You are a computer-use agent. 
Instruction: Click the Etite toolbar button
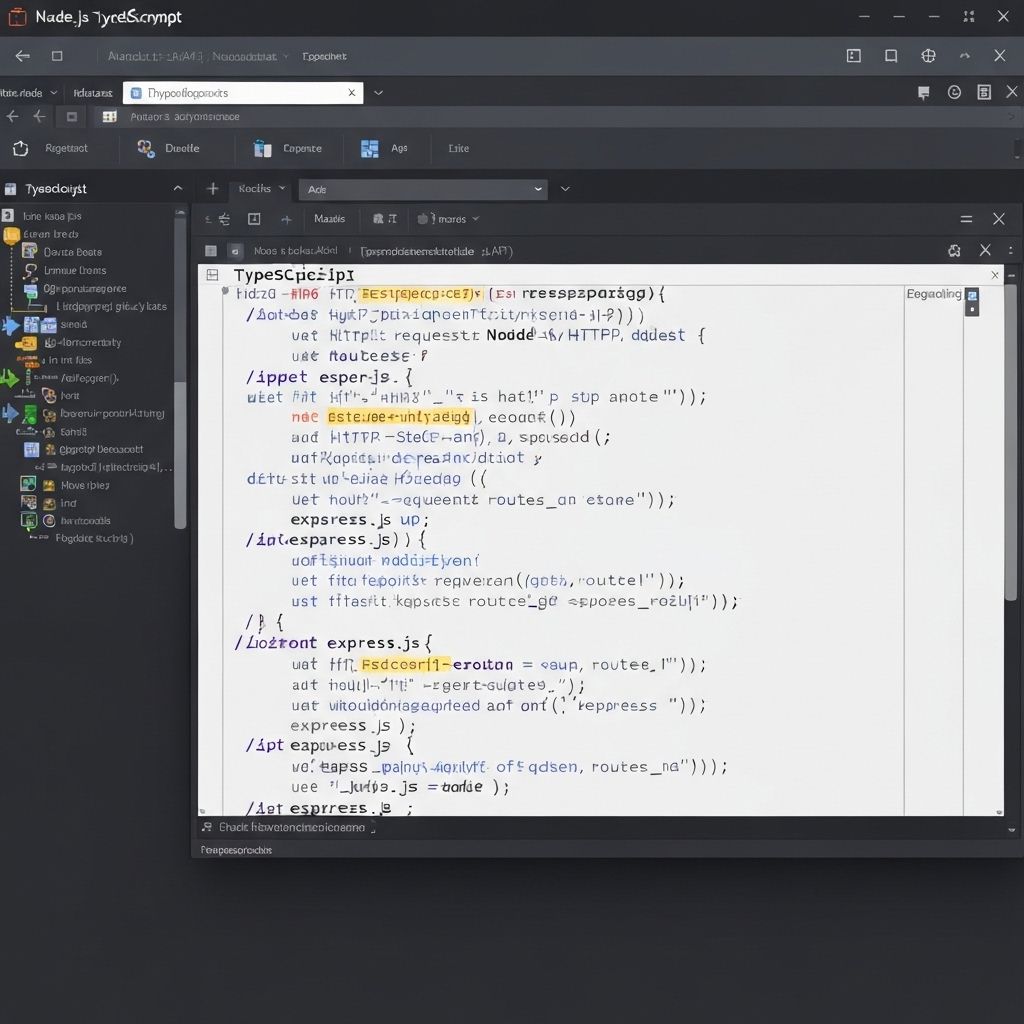[x=458, y=148]
